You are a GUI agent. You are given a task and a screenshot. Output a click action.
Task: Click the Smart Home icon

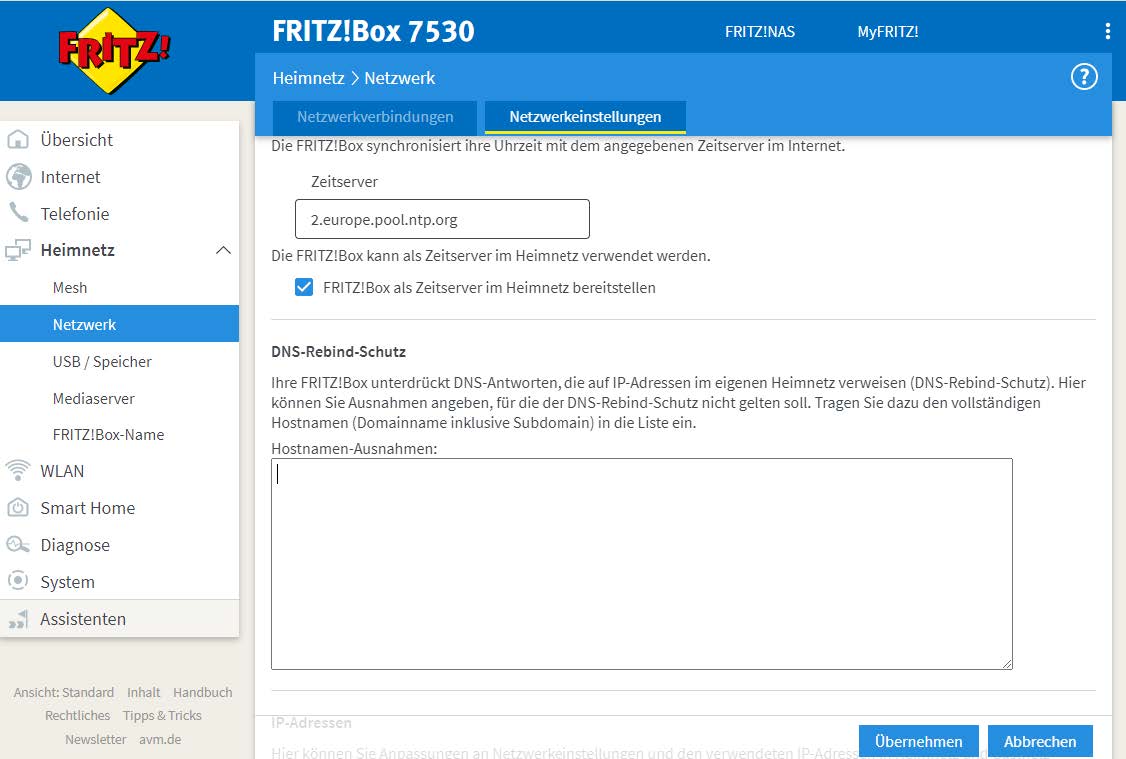pyautogui.click(x=18, y=508)
